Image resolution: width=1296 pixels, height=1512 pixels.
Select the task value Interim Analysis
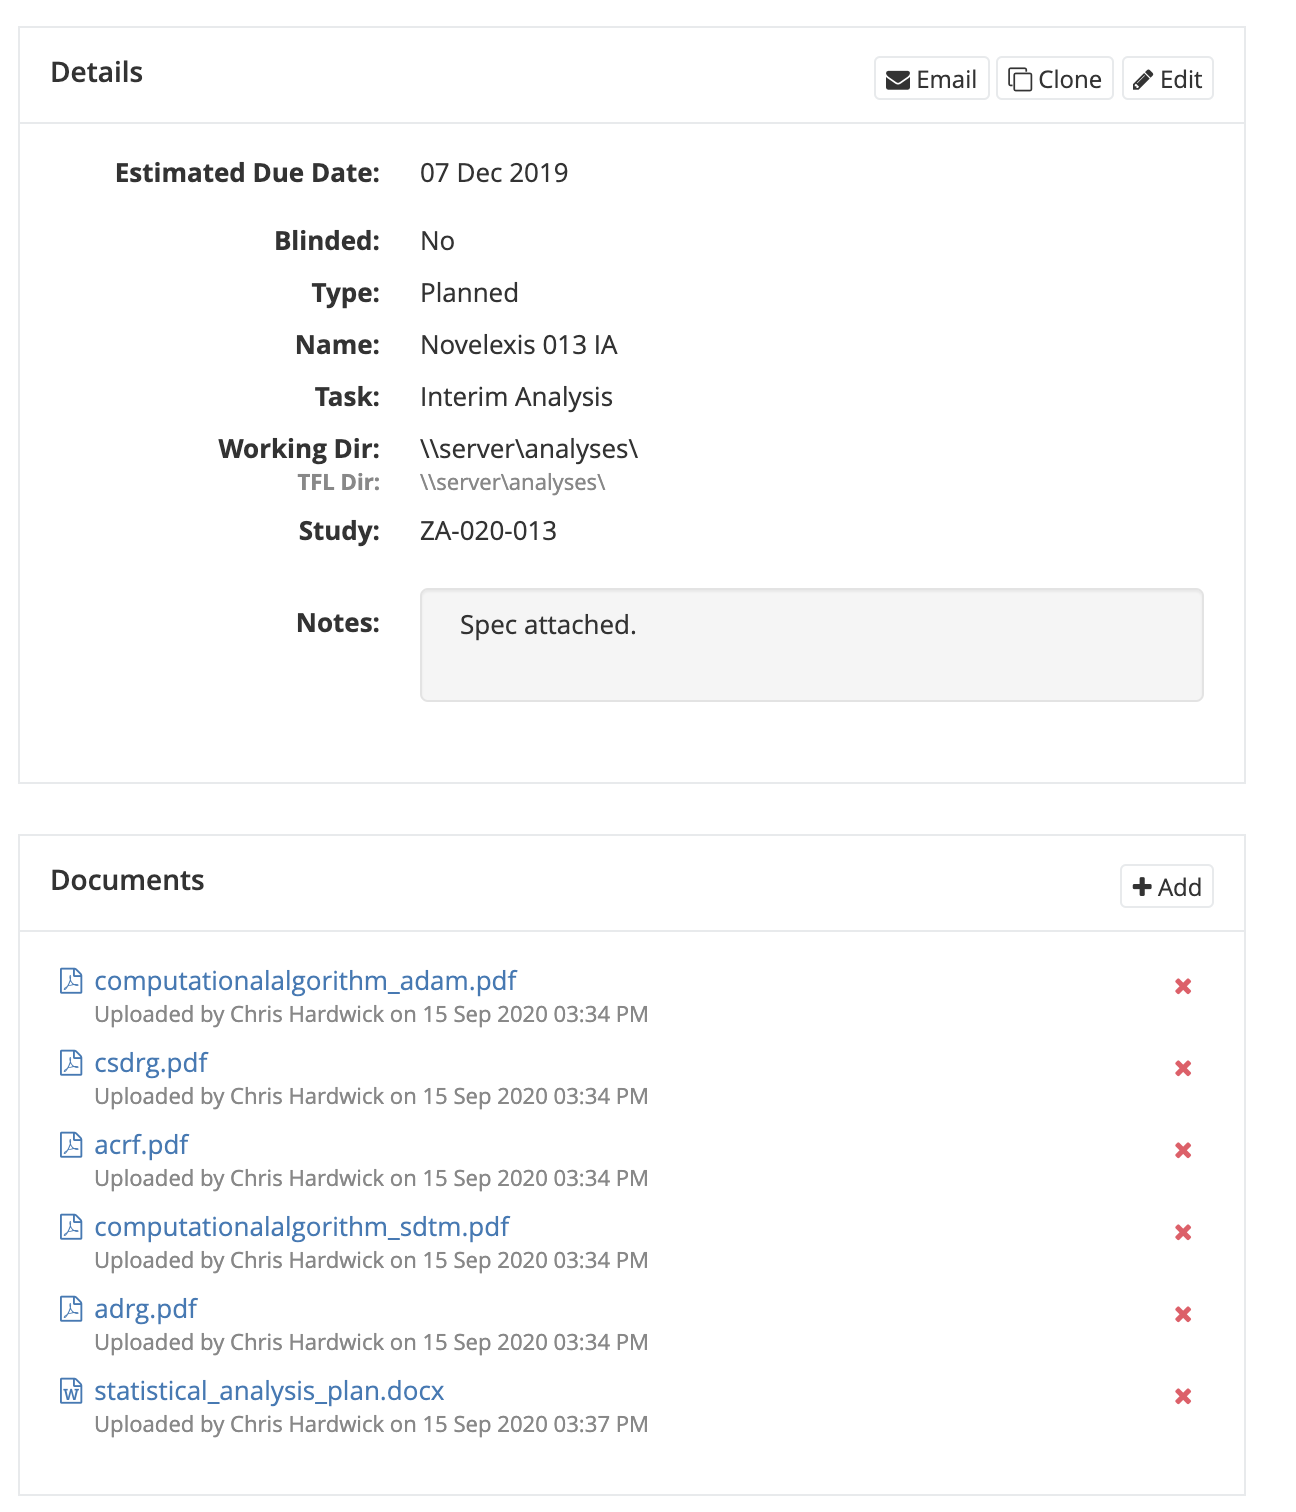(x=516, y=397)
